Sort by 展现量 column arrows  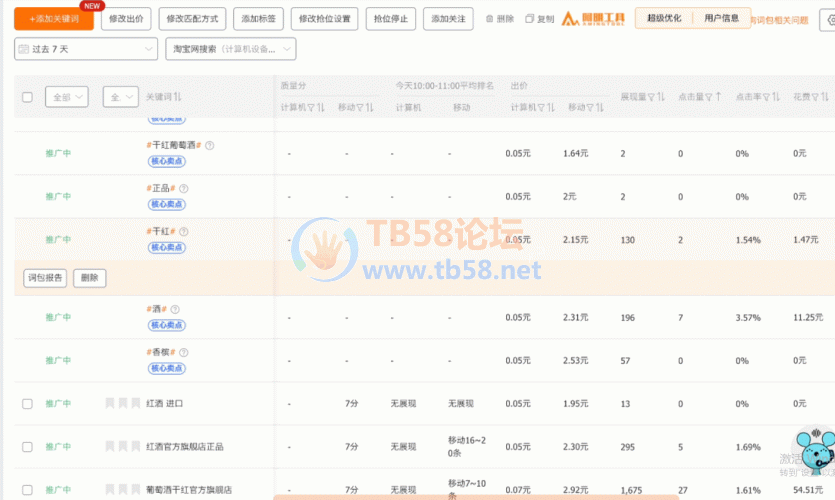661,97
